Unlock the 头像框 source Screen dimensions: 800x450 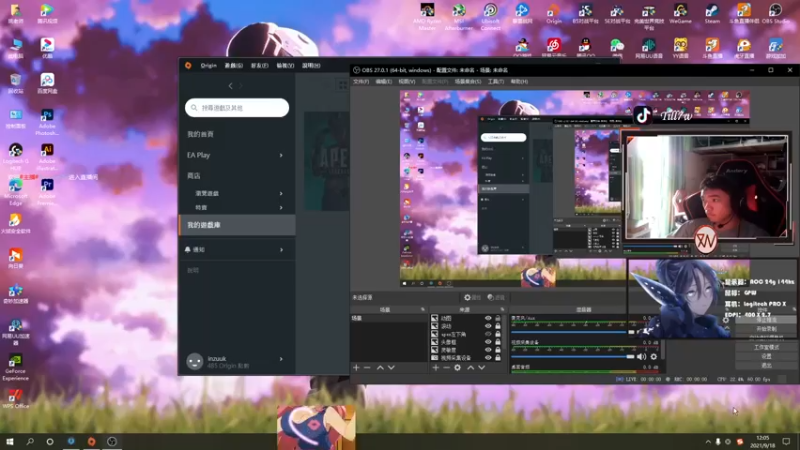[498, 342]
